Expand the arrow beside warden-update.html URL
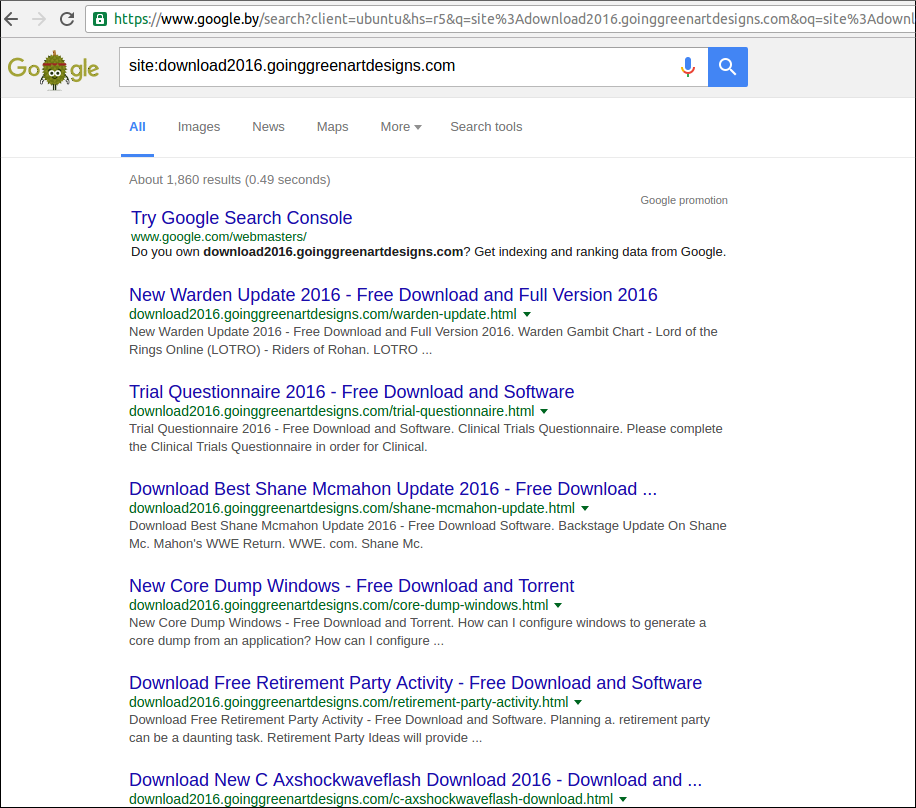The image size is (916, 808). (x=527, y=314)
